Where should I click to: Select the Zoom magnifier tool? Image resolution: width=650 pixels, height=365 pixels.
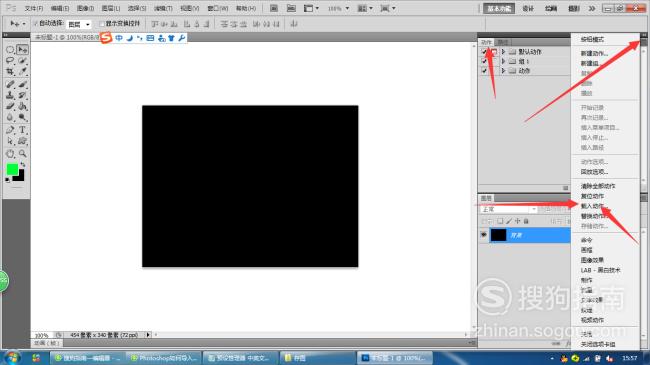23,154
